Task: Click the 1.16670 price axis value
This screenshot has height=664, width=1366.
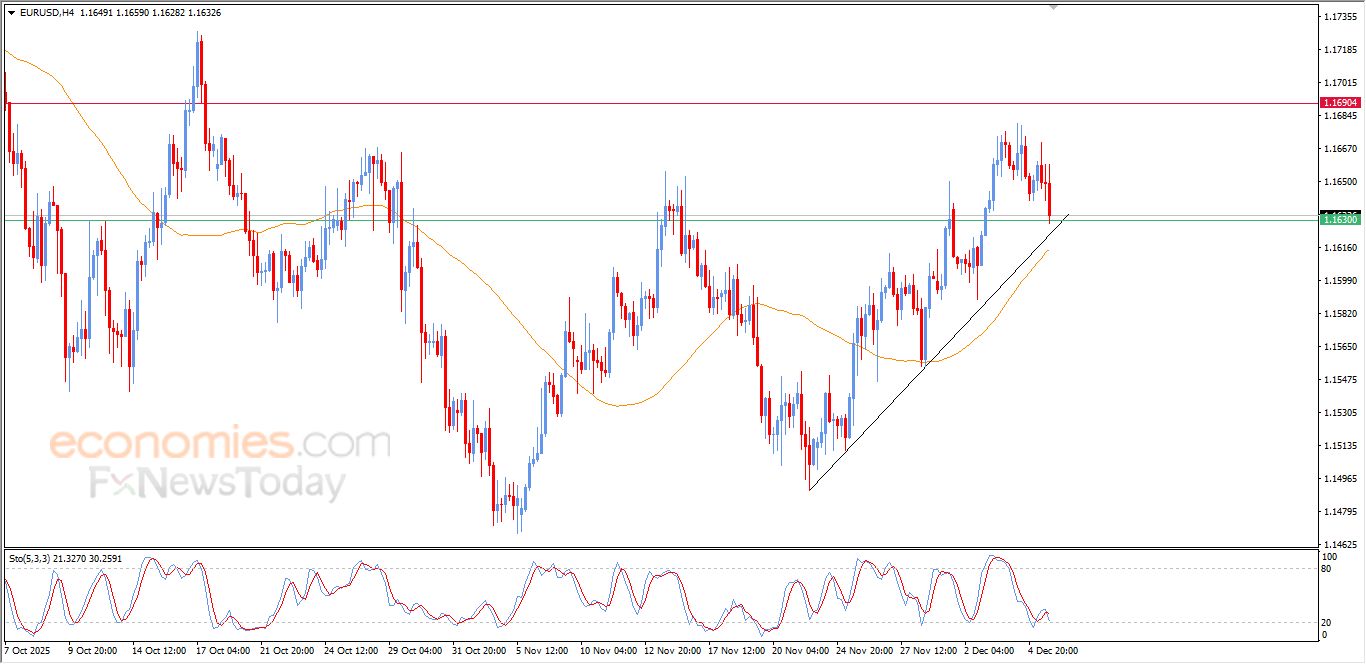Action: (x=1339, y=149)
